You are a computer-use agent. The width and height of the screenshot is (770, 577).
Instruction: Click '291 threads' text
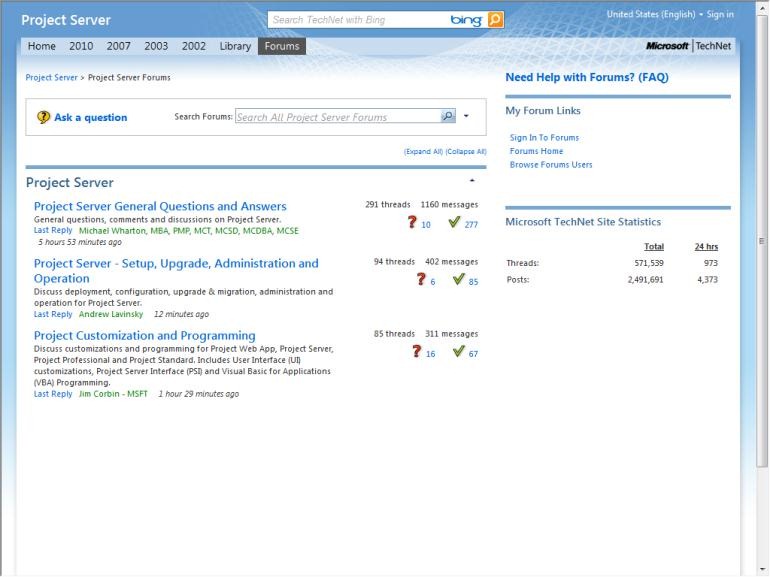pos(387,205)
